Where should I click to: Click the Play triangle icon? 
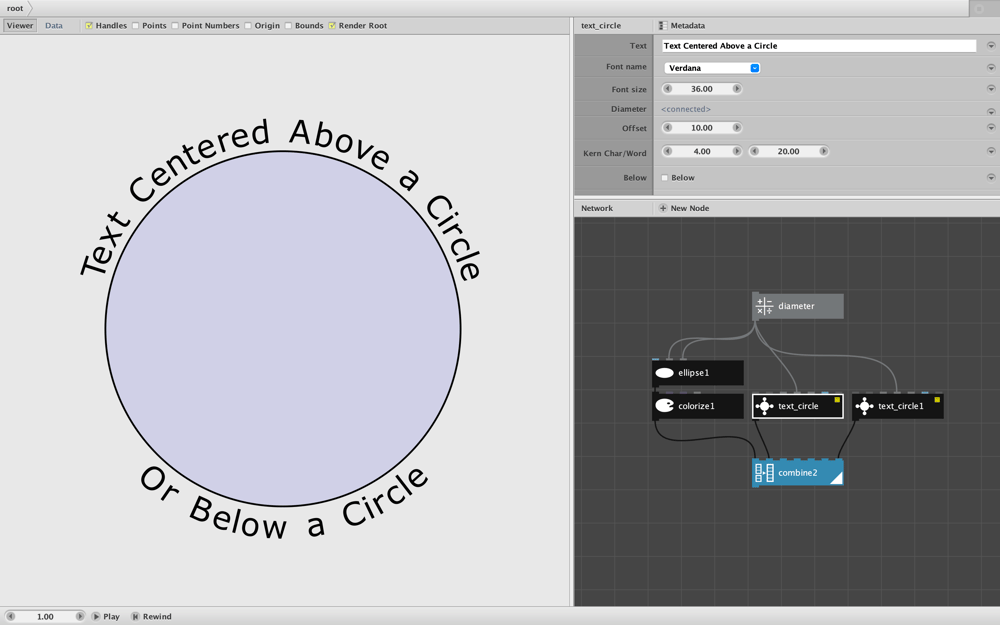point(96,616)
